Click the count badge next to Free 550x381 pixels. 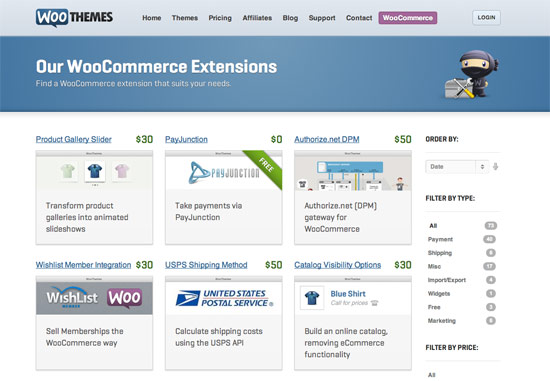pos(491,307)
